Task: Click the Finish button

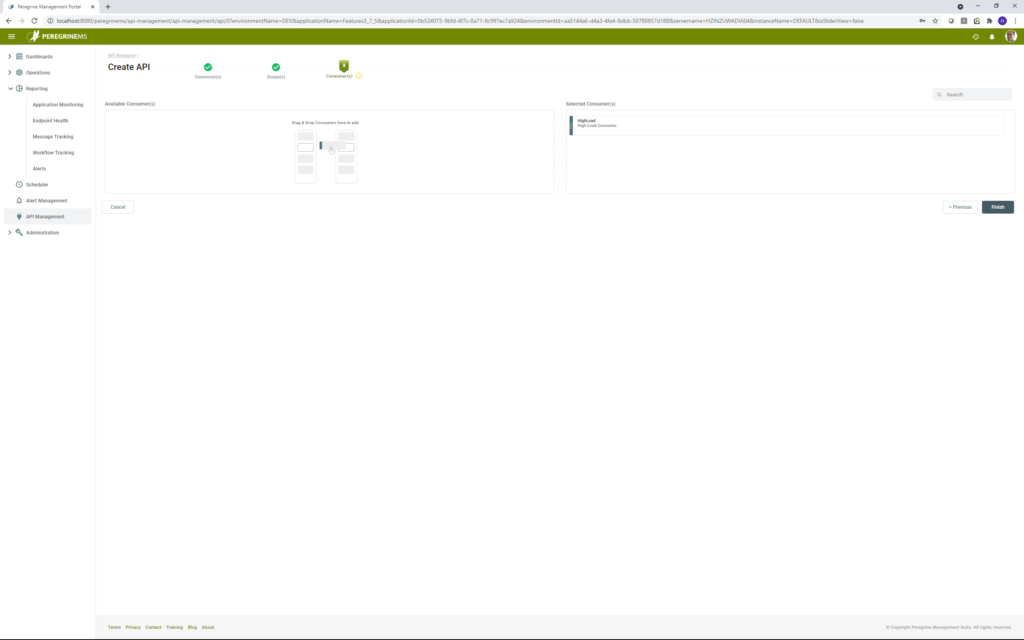Action: pos(997,207)
